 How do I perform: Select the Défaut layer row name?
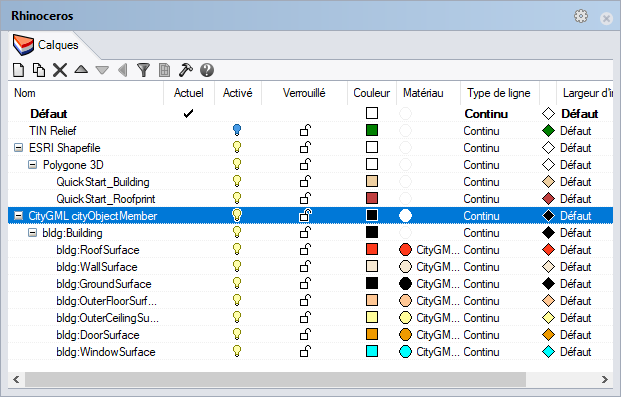coord(49,114)
